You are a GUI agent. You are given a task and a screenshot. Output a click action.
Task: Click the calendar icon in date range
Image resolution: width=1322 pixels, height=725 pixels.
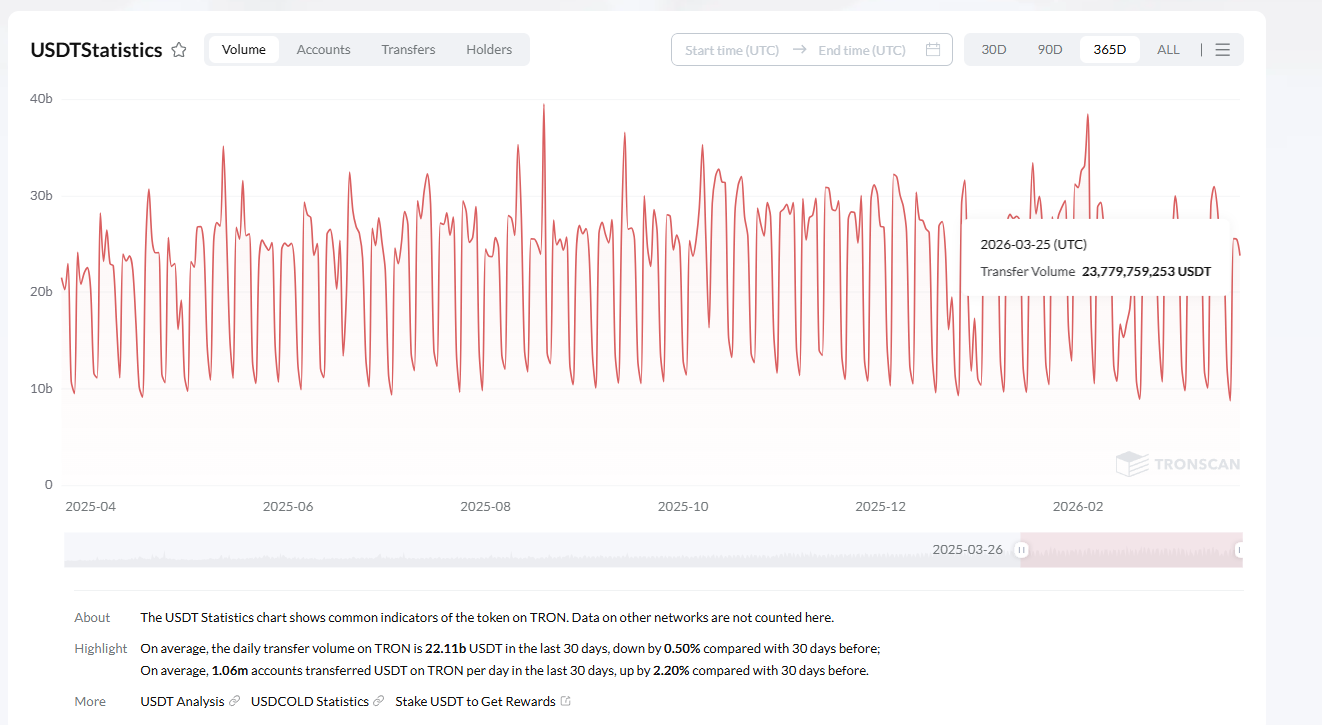(932, 50)
